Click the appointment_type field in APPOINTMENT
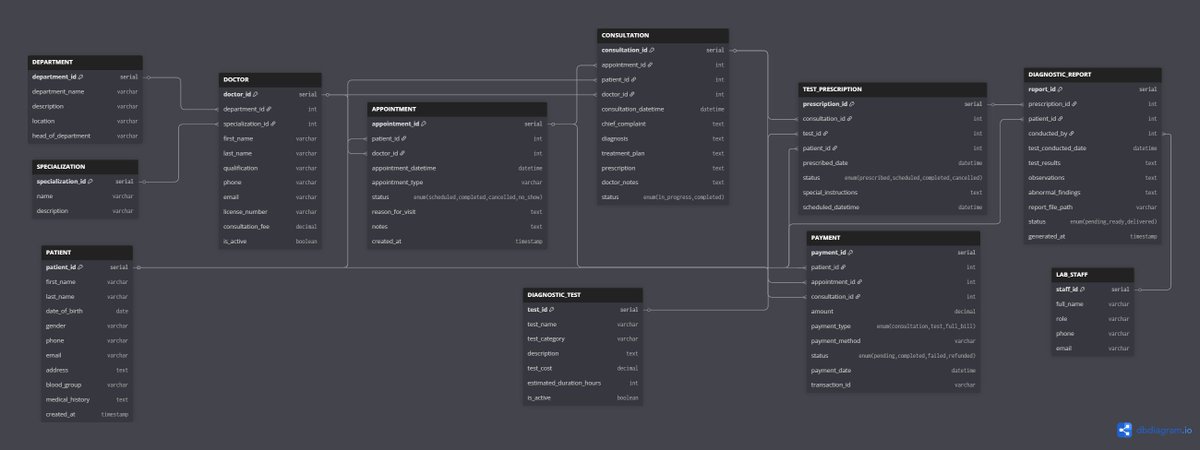This screenshot has width=1200, height=450. tap(457, 183)
